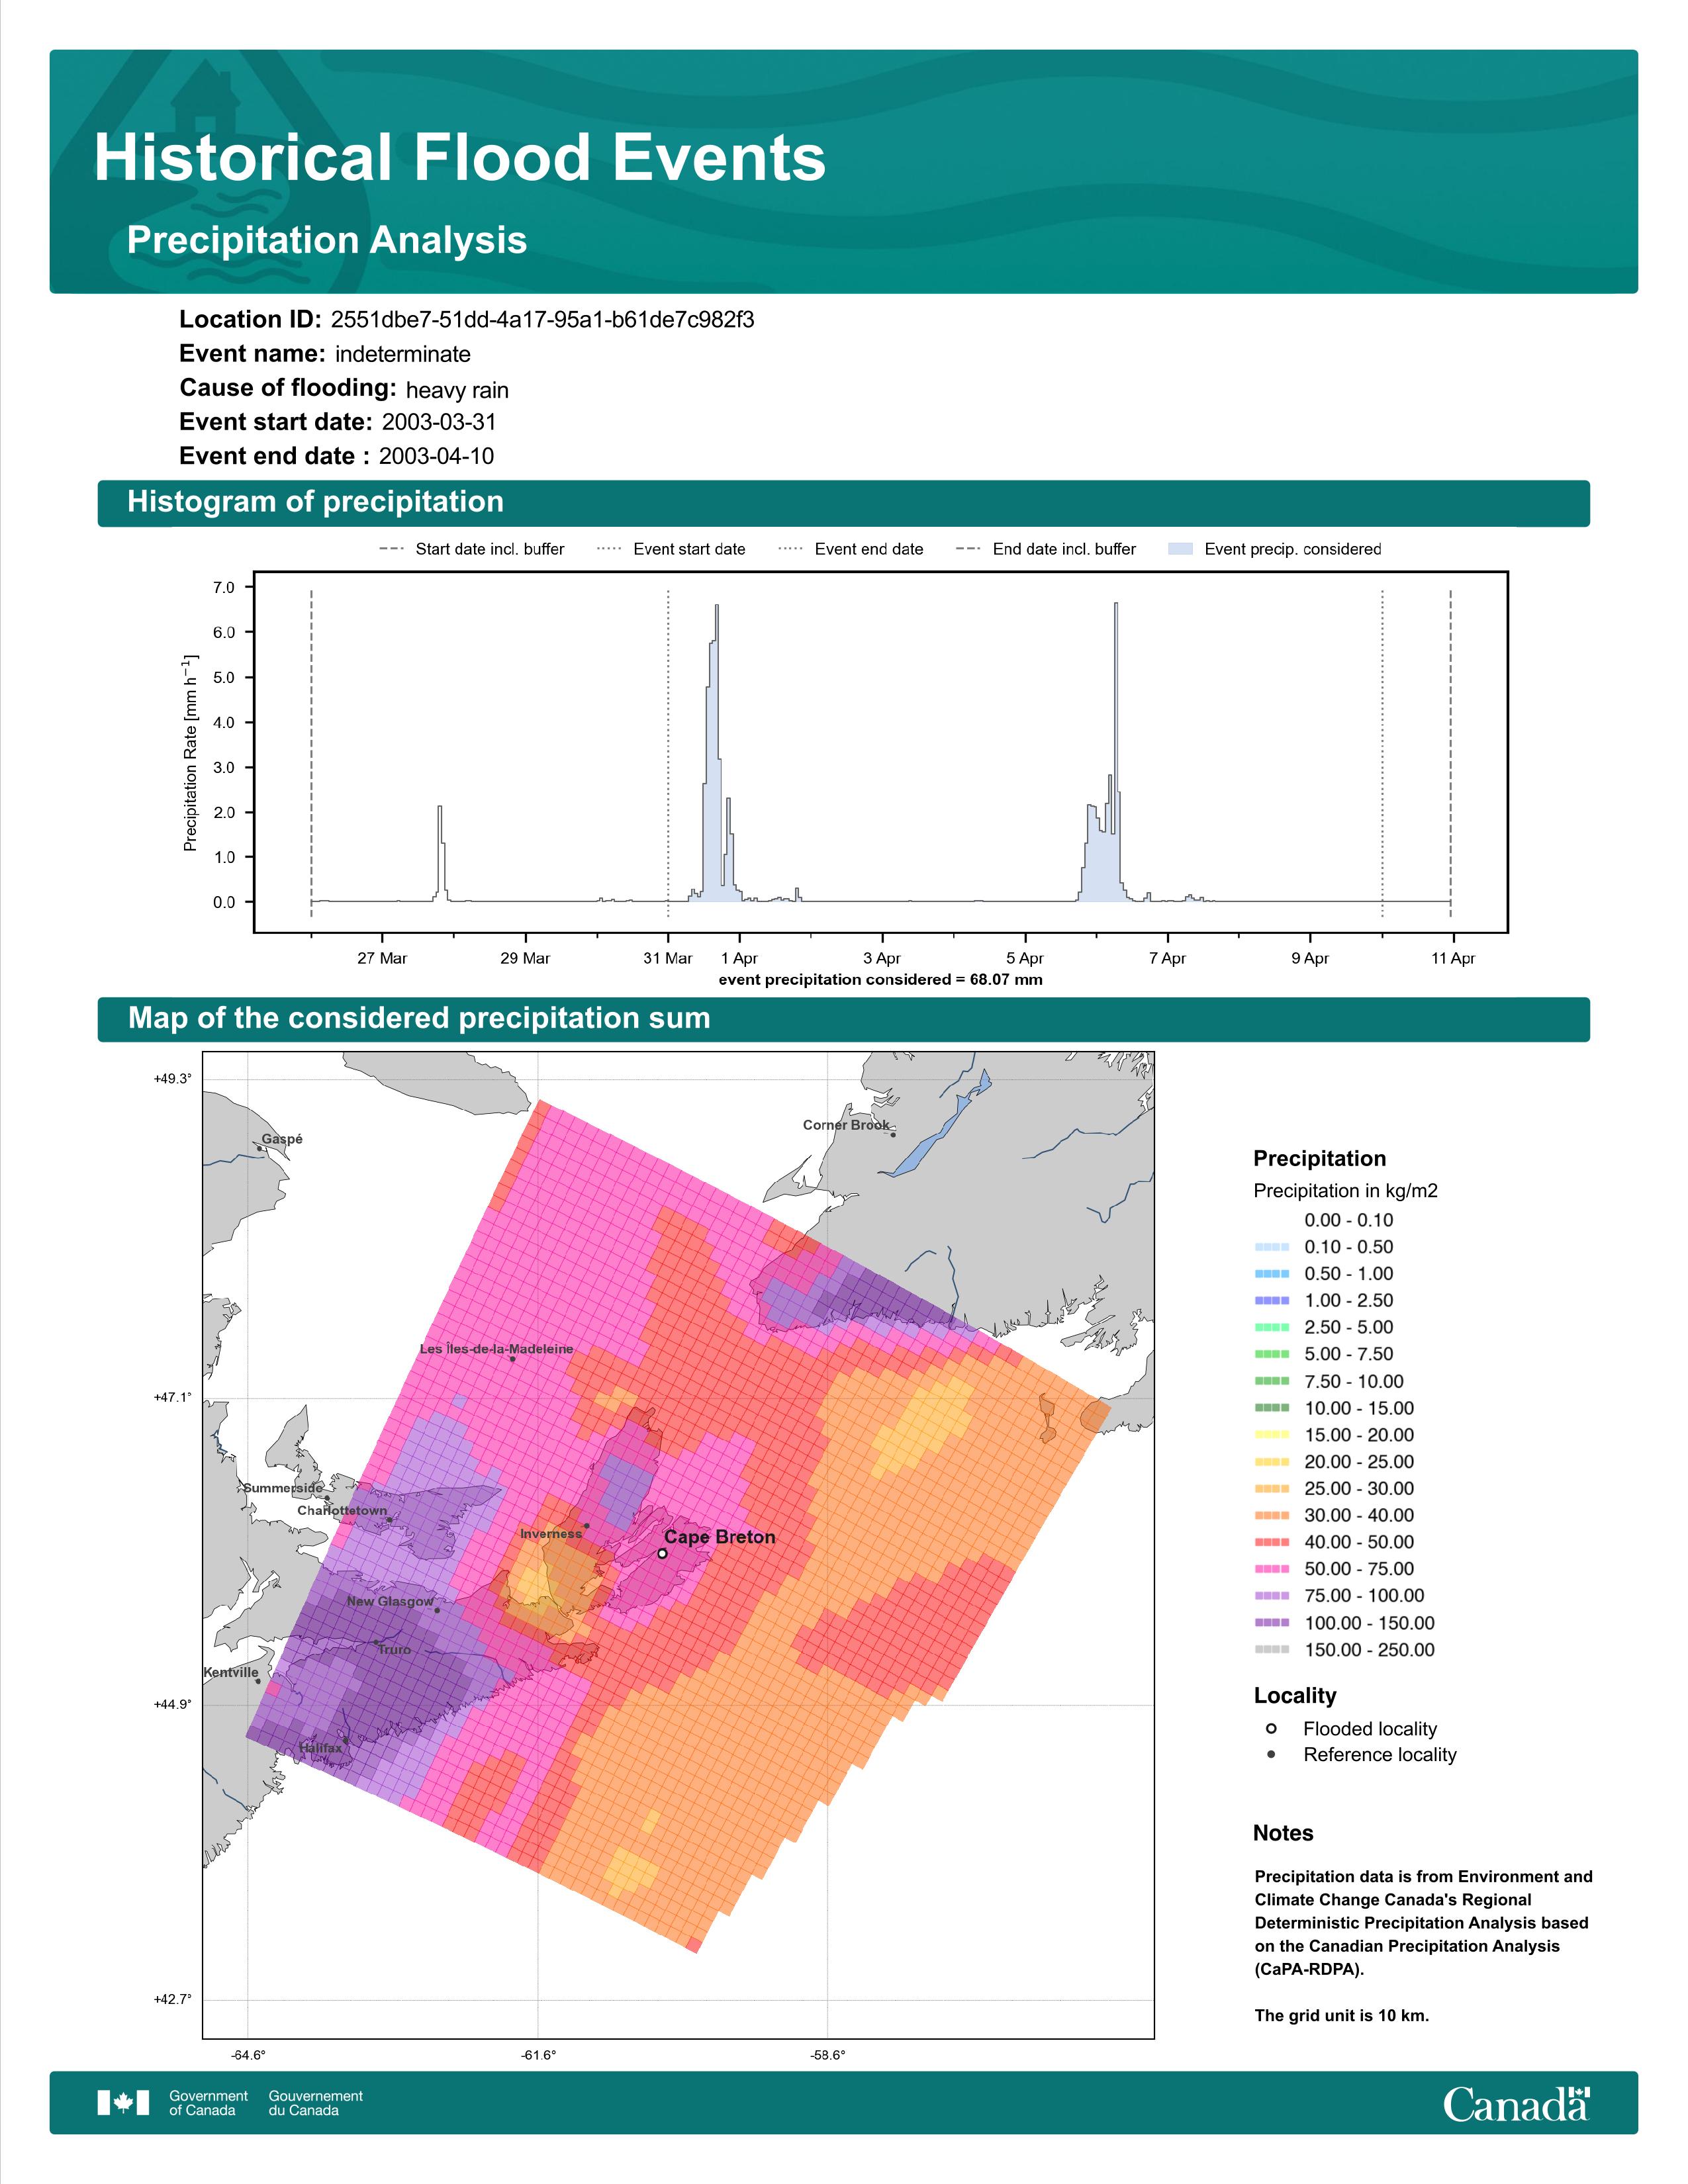
Task: Click the Precipitation Rate y-axis label
Action: (x=190, y=753)
